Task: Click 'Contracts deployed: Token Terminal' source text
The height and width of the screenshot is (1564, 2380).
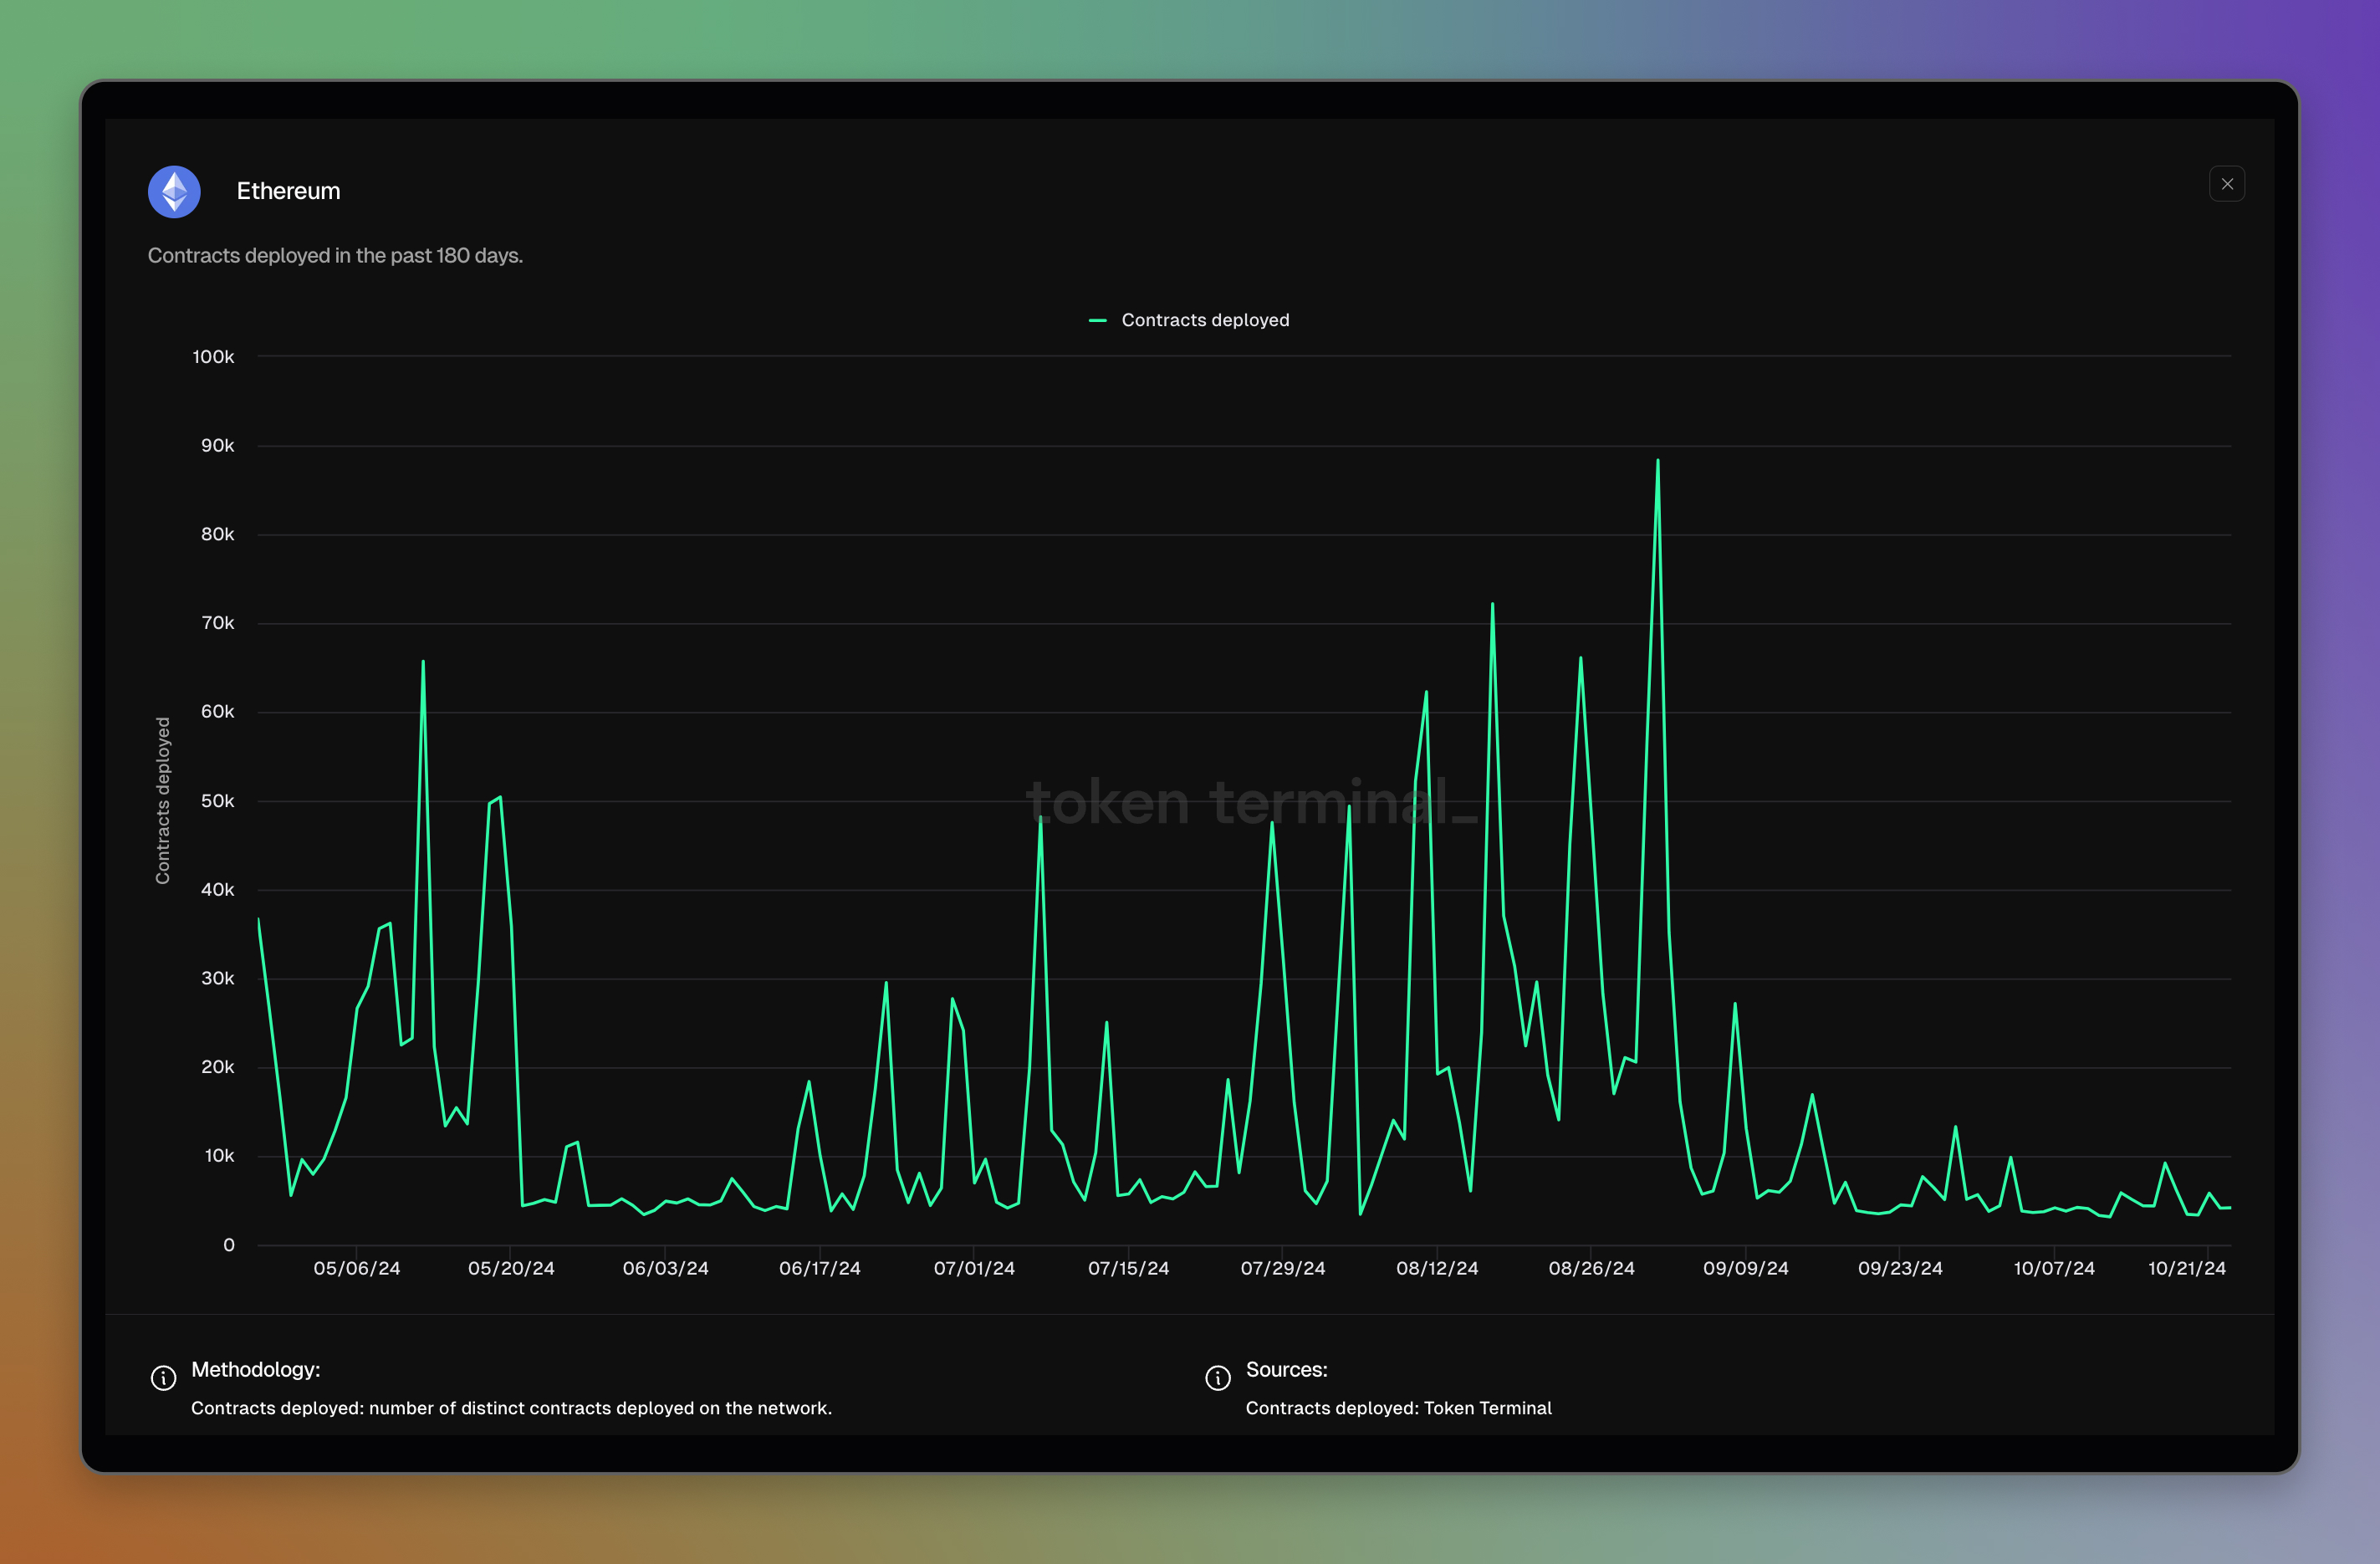Action: [1398, 1408]
